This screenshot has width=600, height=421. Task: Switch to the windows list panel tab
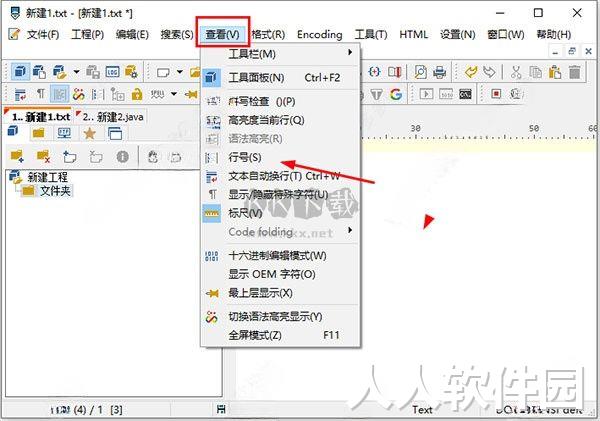(x=115, y=134)
